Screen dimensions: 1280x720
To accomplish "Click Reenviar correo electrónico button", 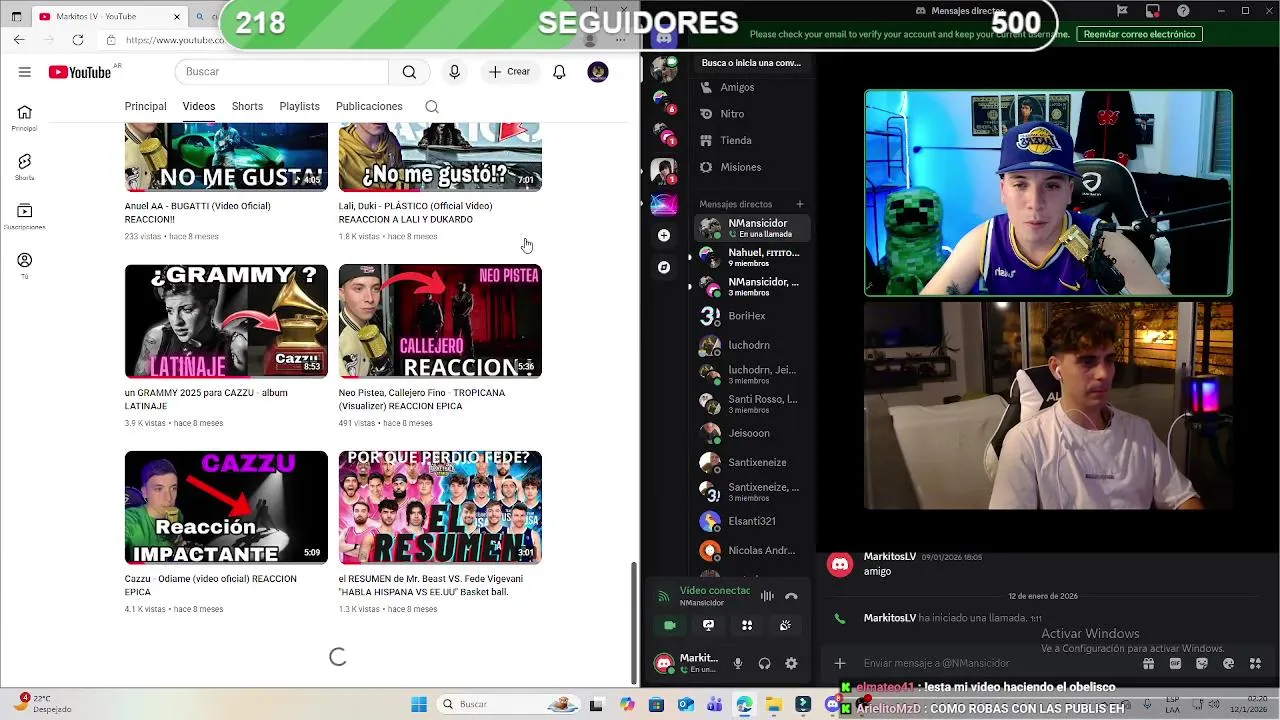I will coord(1139,34).
